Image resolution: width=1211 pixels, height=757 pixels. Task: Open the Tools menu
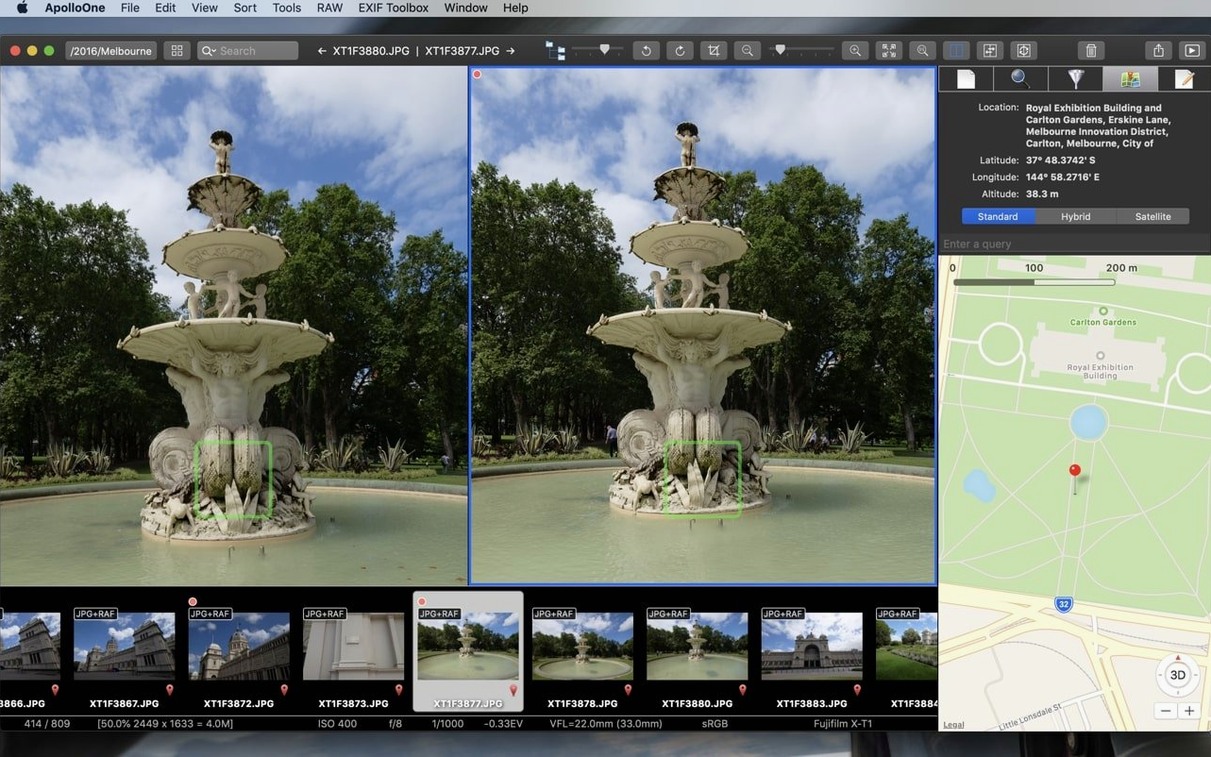(x=287, y=8)
